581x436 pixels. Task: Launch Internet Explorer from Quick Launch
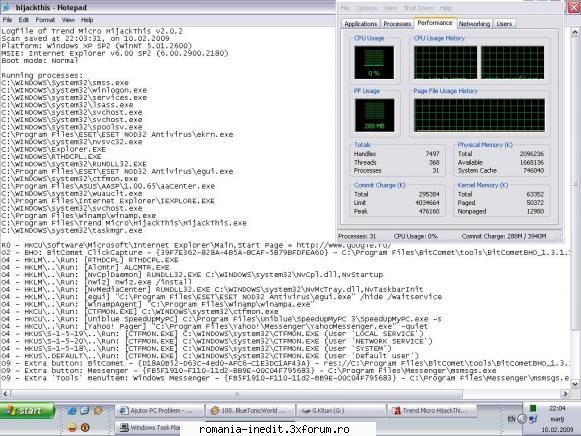tap(72, 410)
